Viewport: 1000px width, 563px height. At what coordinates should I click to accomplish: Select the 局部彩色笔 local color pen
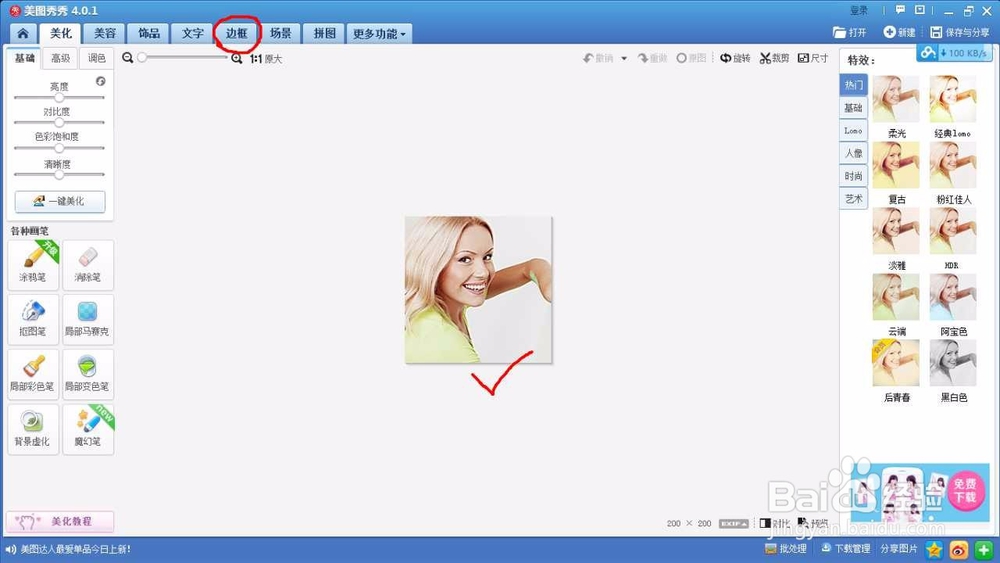[x=33, y=374]
